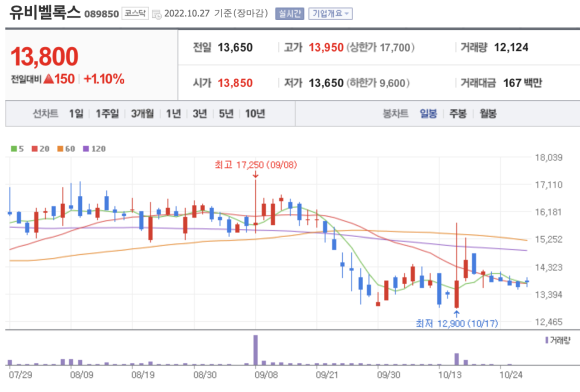This screenshot has width=580, height=392.
Task: Select the 5년 line chart tab
Action: pyautogui.click(x=226, y=114)
